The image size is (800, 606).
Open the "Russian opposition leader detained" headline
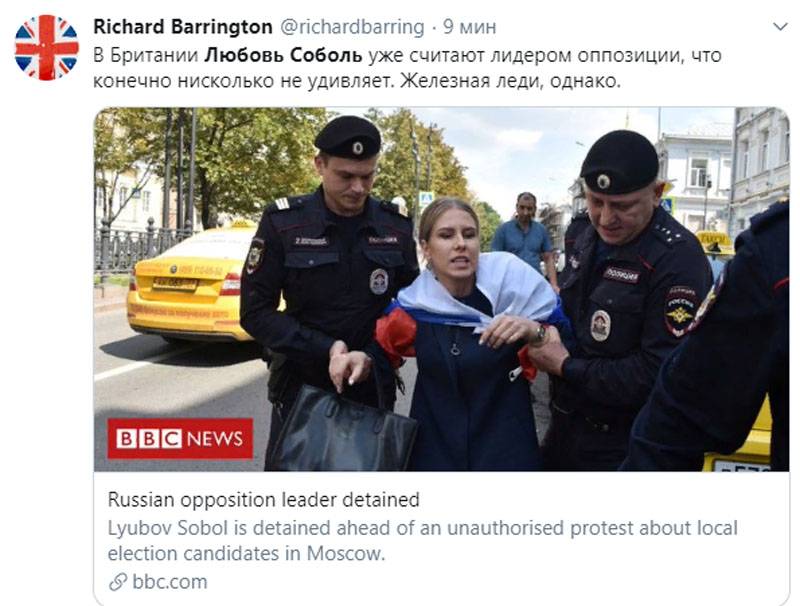click(x=263, y=499)
